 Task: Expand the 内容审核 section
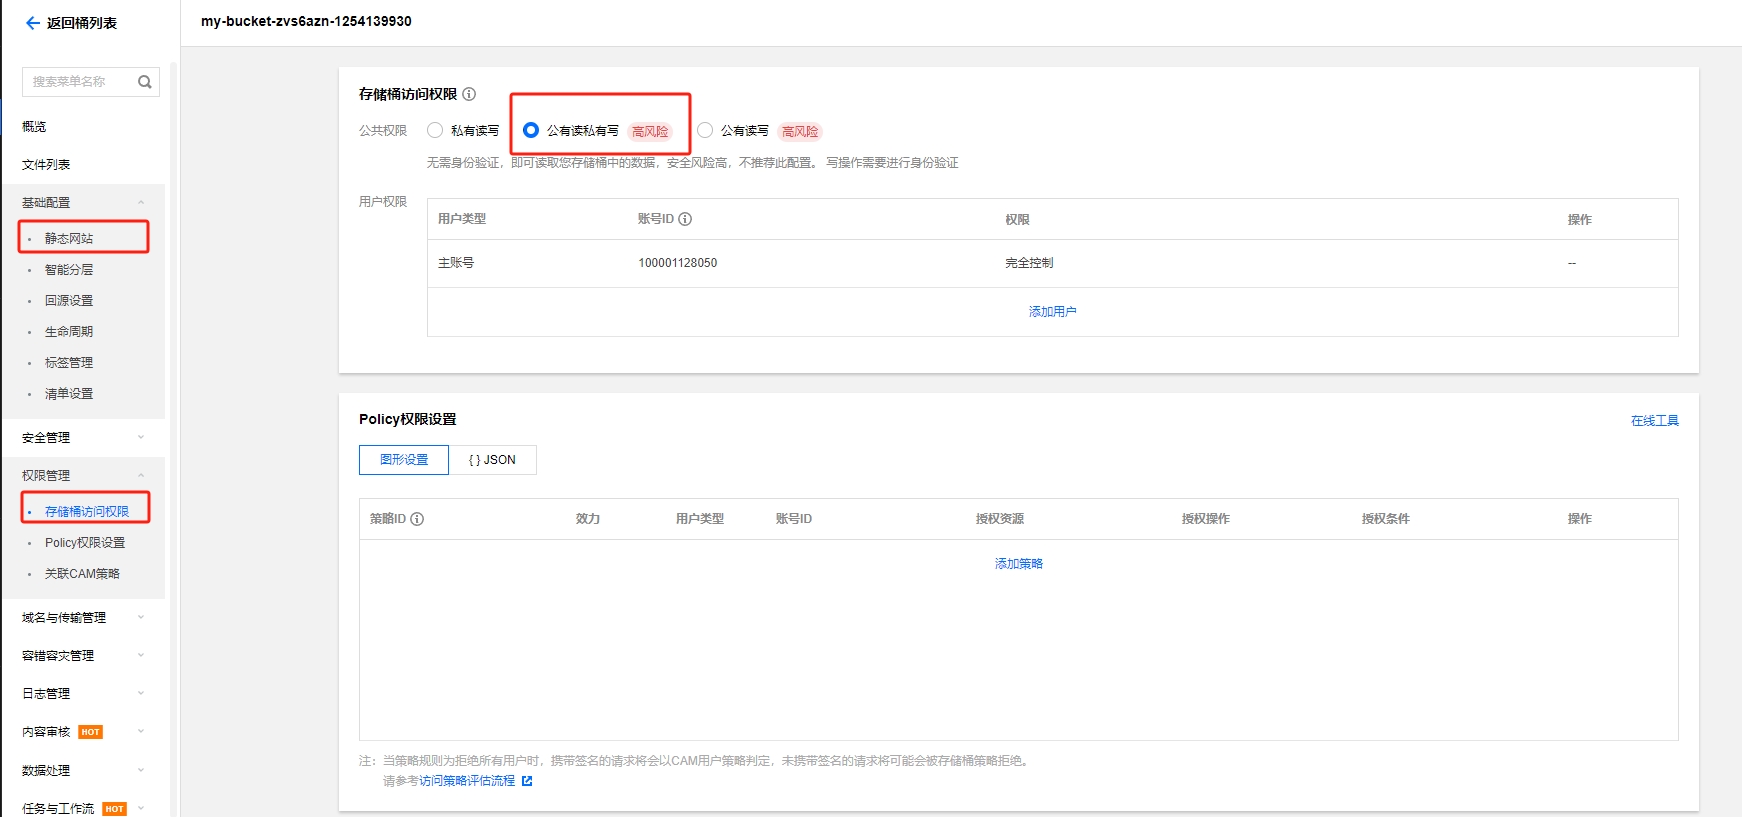point(141,731)
